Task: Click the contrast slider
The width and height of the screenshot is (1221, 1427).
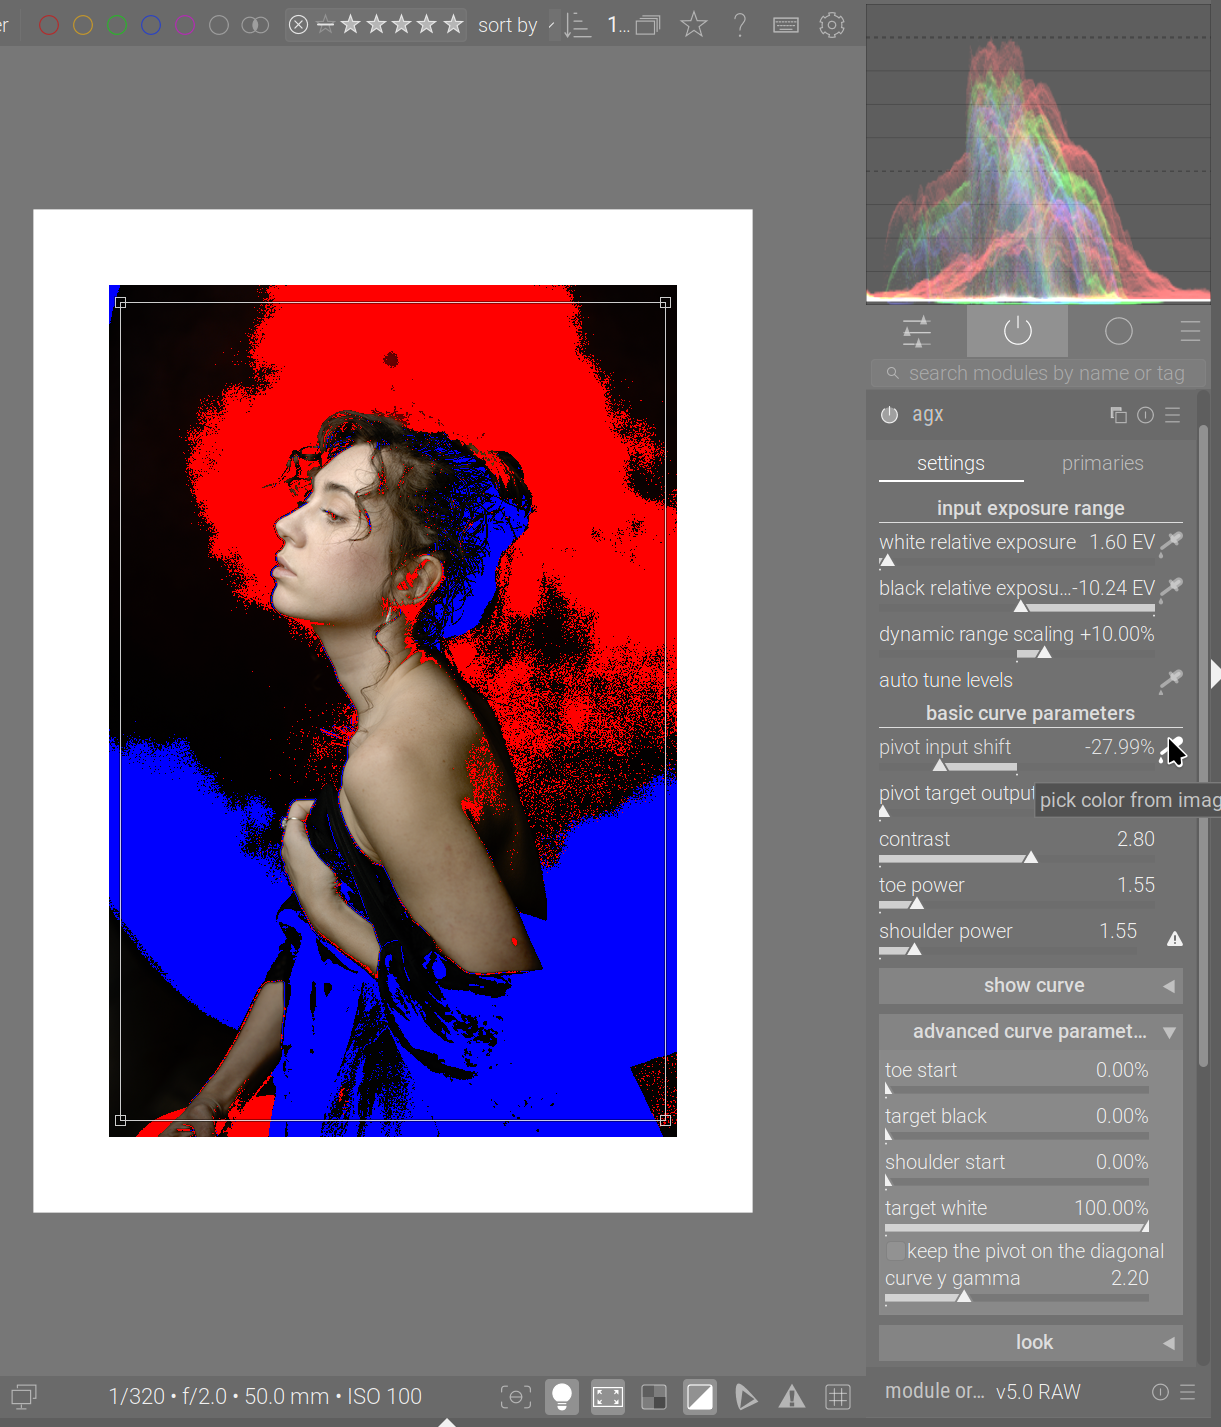Action: 1016,857
